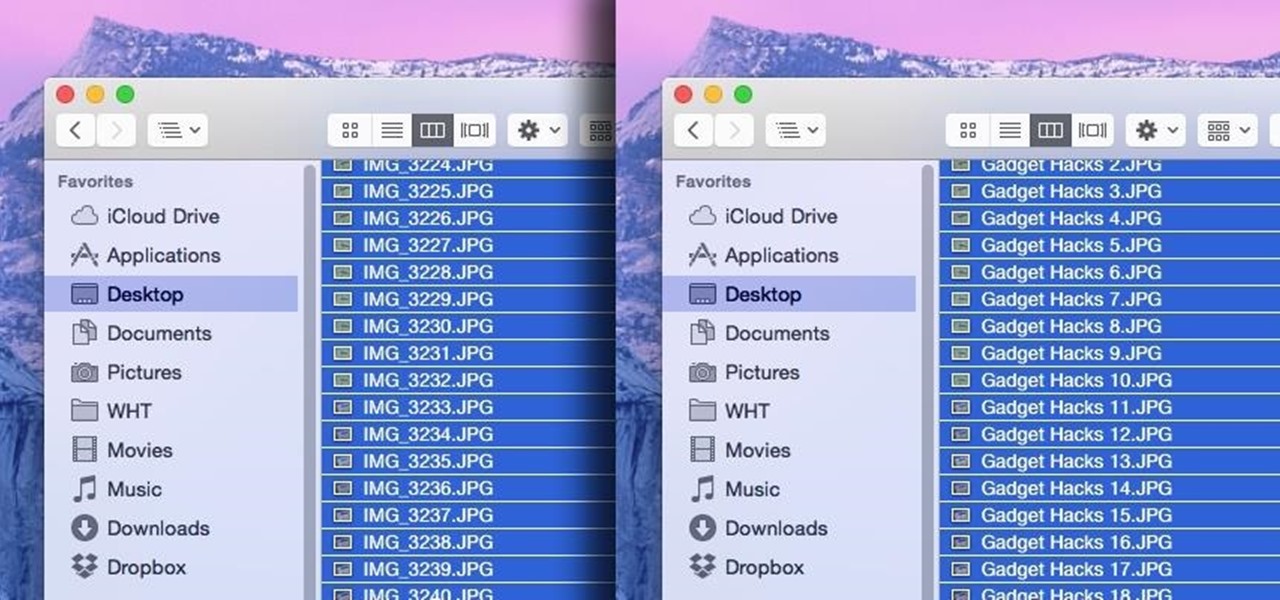Select column view in right Finder window
Image resolution: width=1280 pixels, height=600 pixels.
pos(1050,130)
